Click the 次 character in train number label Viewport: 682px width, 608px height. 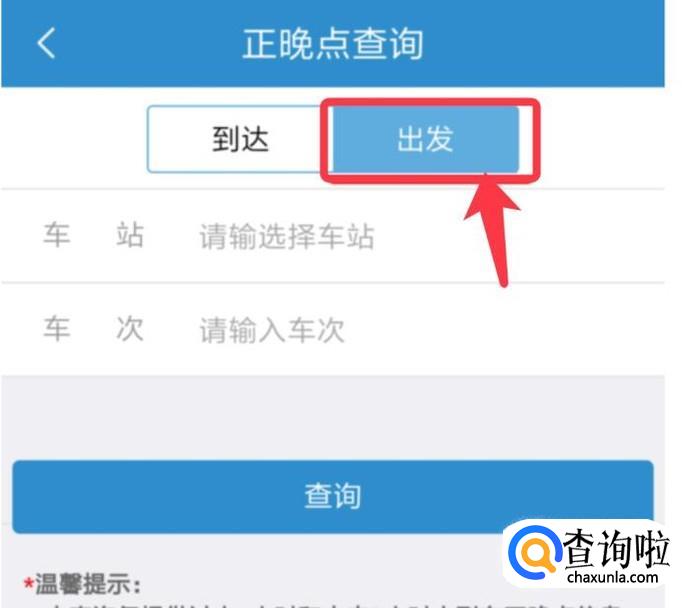point(130,328)
